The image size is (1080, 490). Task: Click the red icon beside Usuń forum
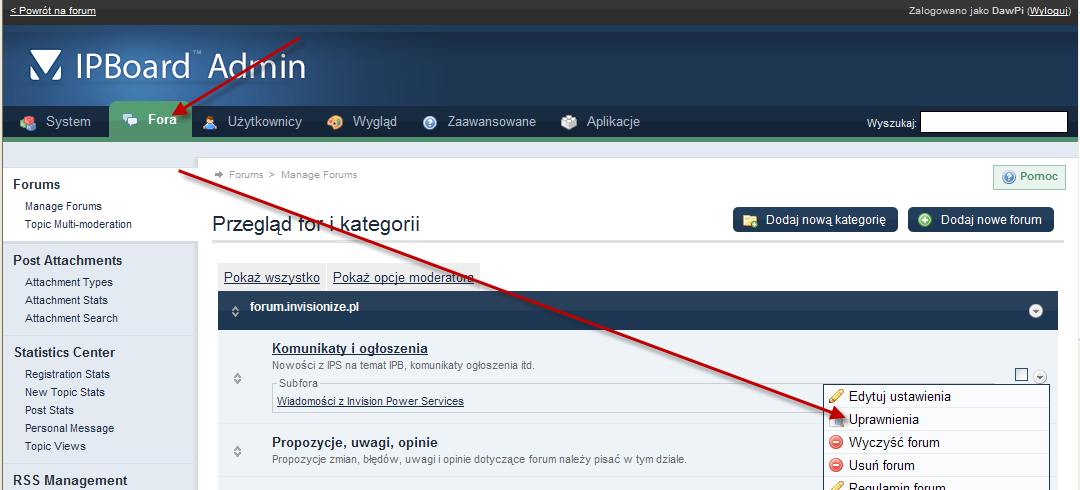click(x=836, y=465)
